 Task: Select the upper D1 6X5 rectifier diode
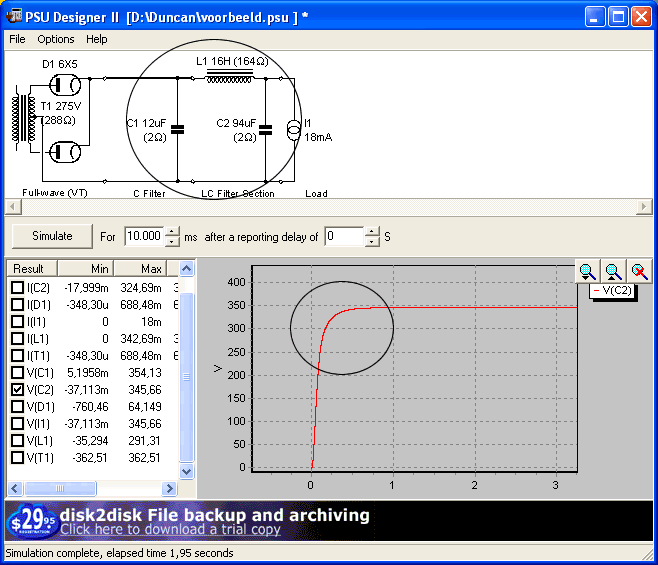64,85
